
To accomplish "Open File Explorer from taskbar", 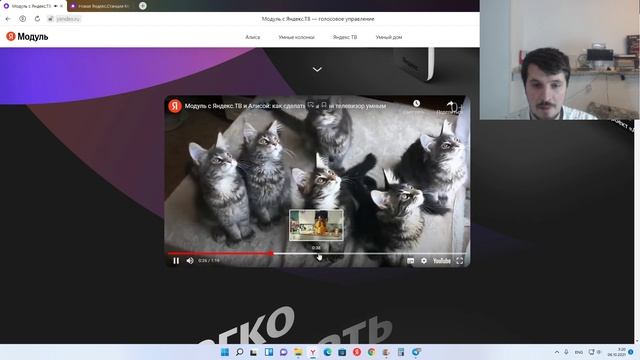I will click(x=298, y=352).
